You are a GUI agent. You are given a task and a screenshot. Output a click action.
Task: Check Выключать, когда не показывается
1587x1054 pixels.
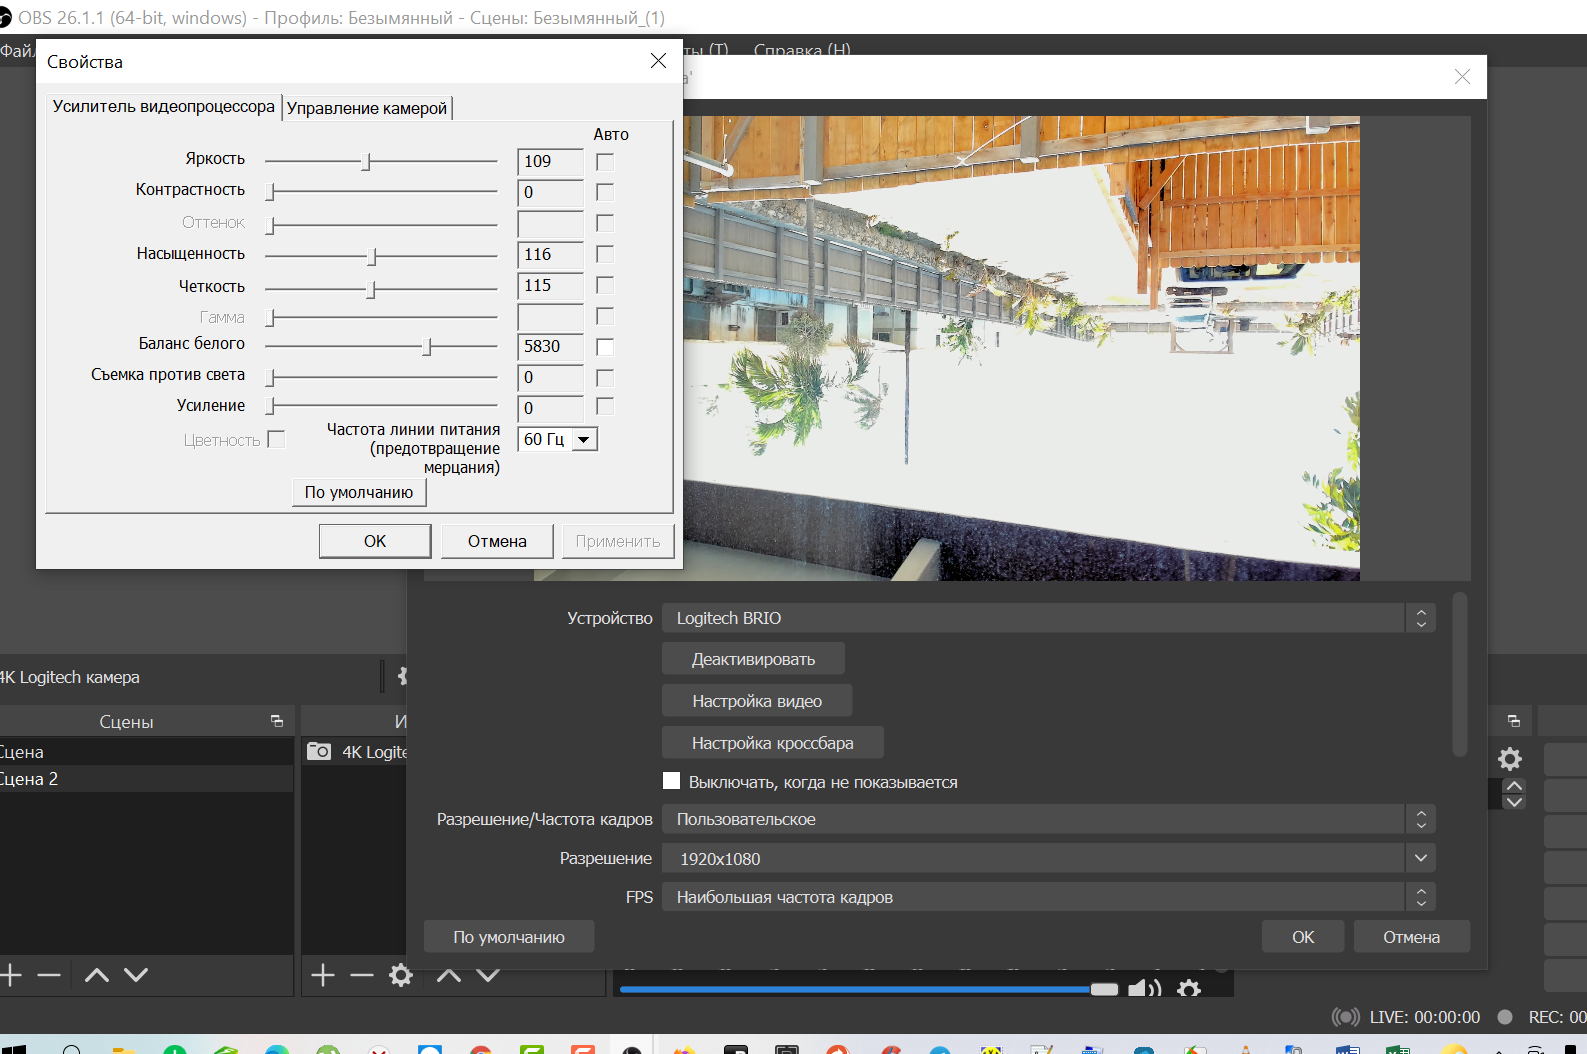pos(672,781)
